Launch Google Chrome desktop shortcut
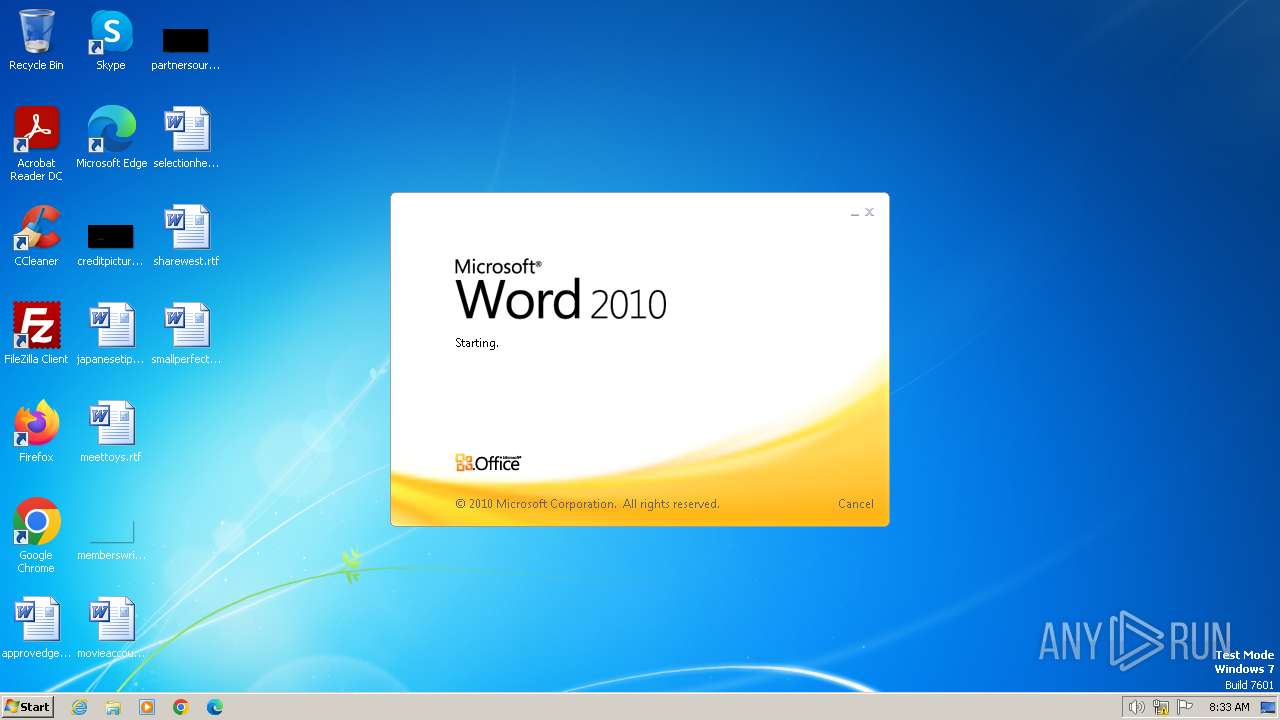The width and height of the screenshot is (1280, 720). [x=36, y=536]
